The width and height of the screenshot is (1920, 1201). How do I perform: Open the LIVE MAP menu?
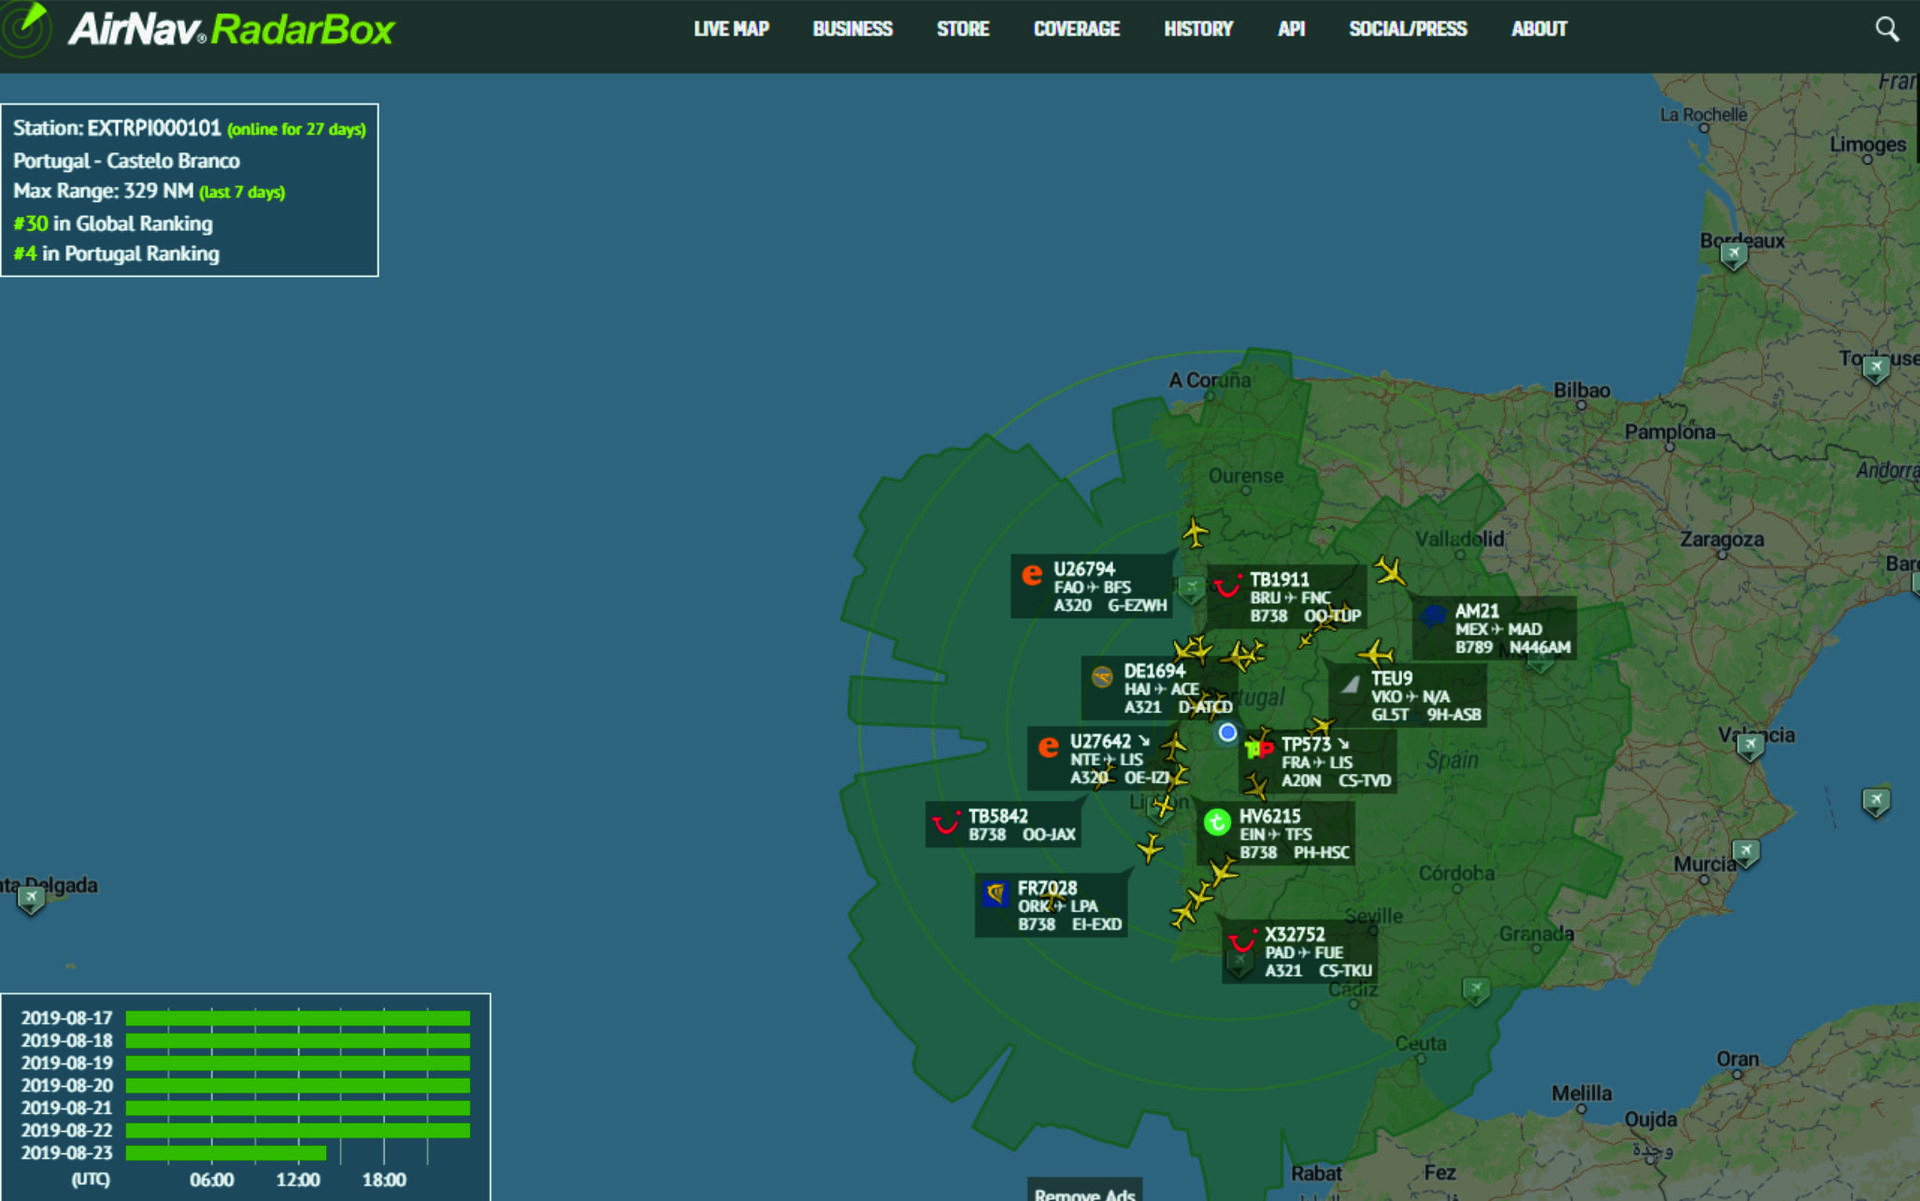[x=731, y=29]
